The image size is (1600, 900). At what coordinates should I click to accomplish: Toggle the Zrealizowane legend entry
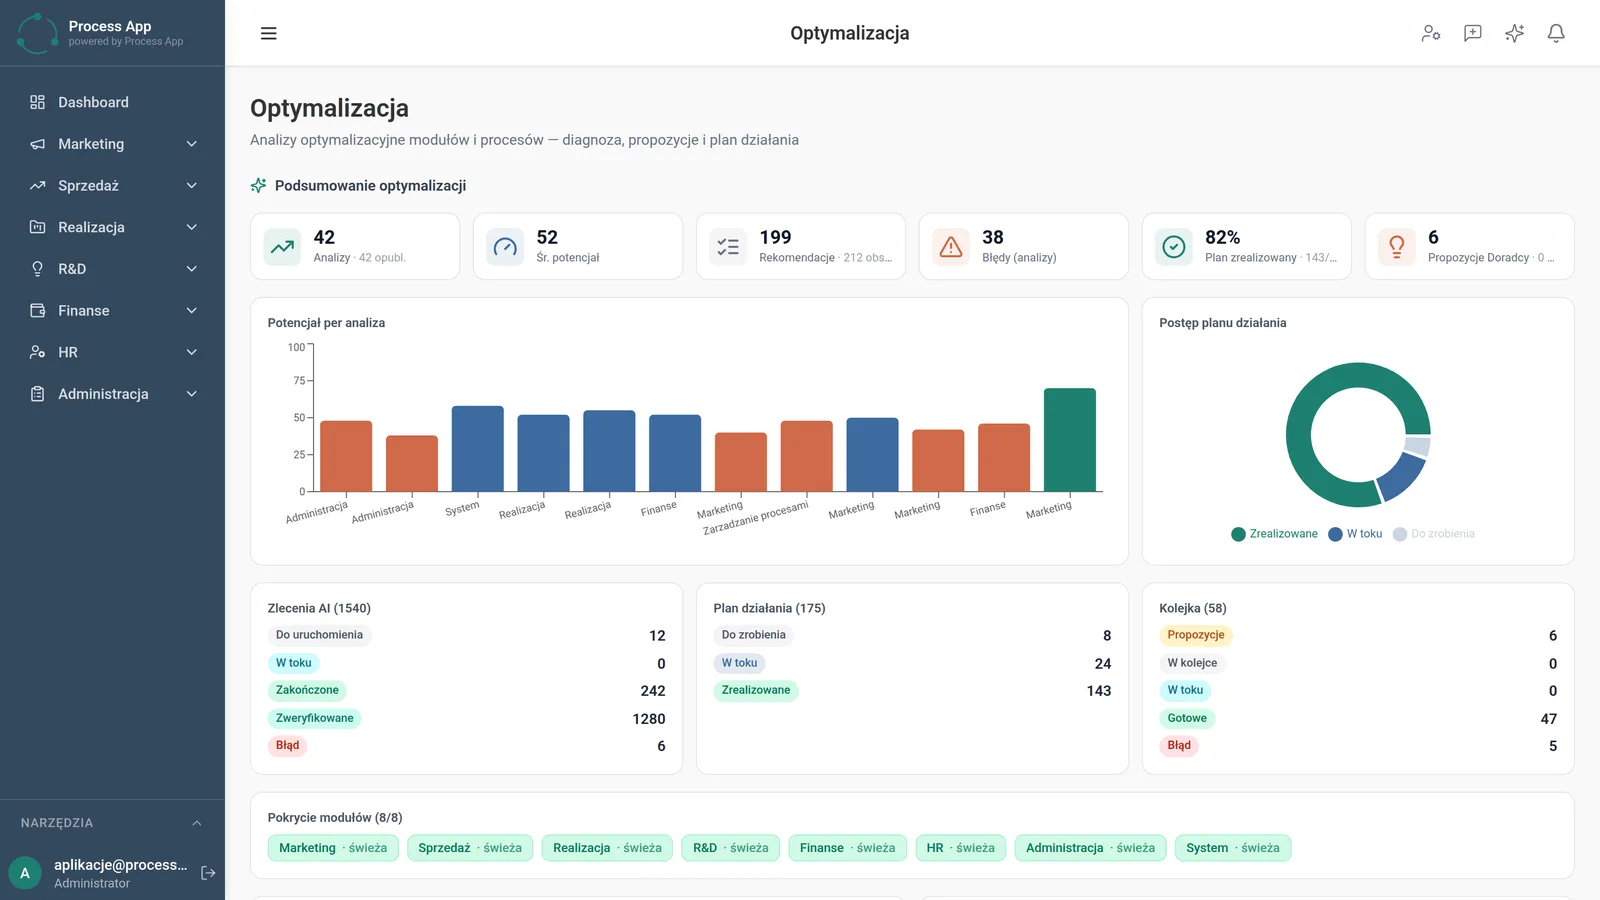1275,534
